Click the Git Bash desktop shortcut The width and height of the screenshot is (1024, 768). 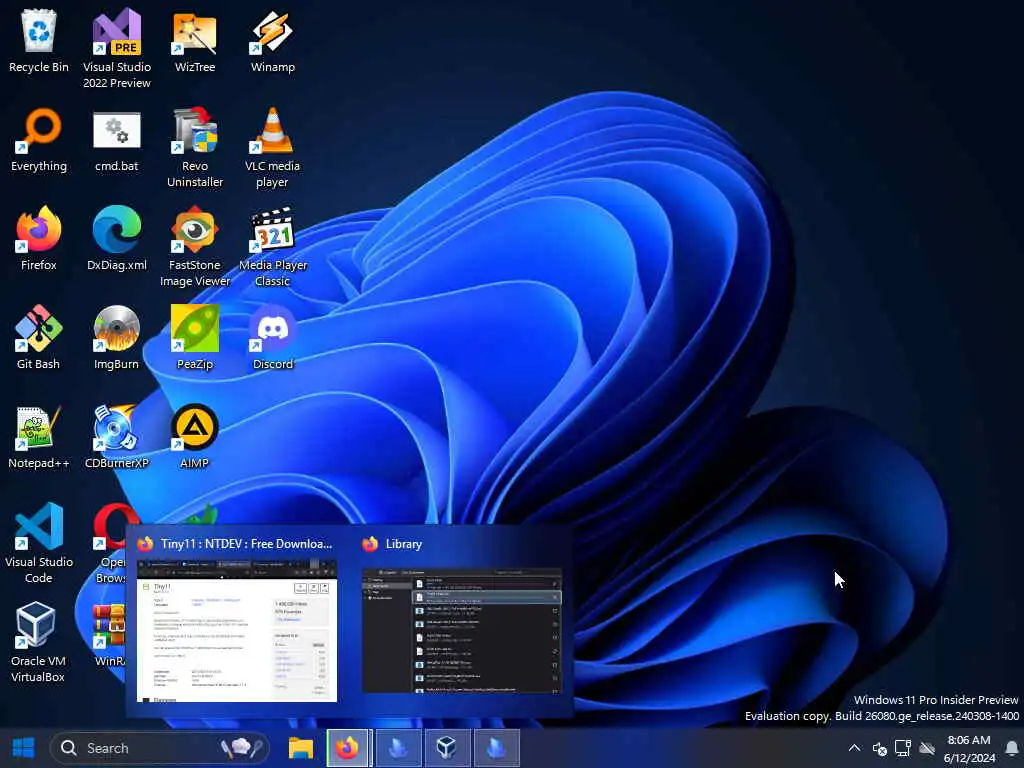(39, 338)
